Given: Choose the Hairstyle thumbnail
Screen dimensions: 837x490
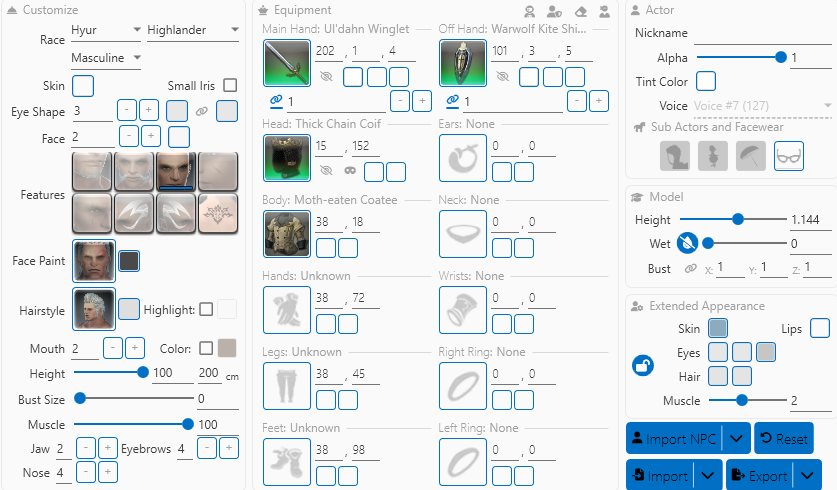Looking at the screenshot, I should [94, 310].
